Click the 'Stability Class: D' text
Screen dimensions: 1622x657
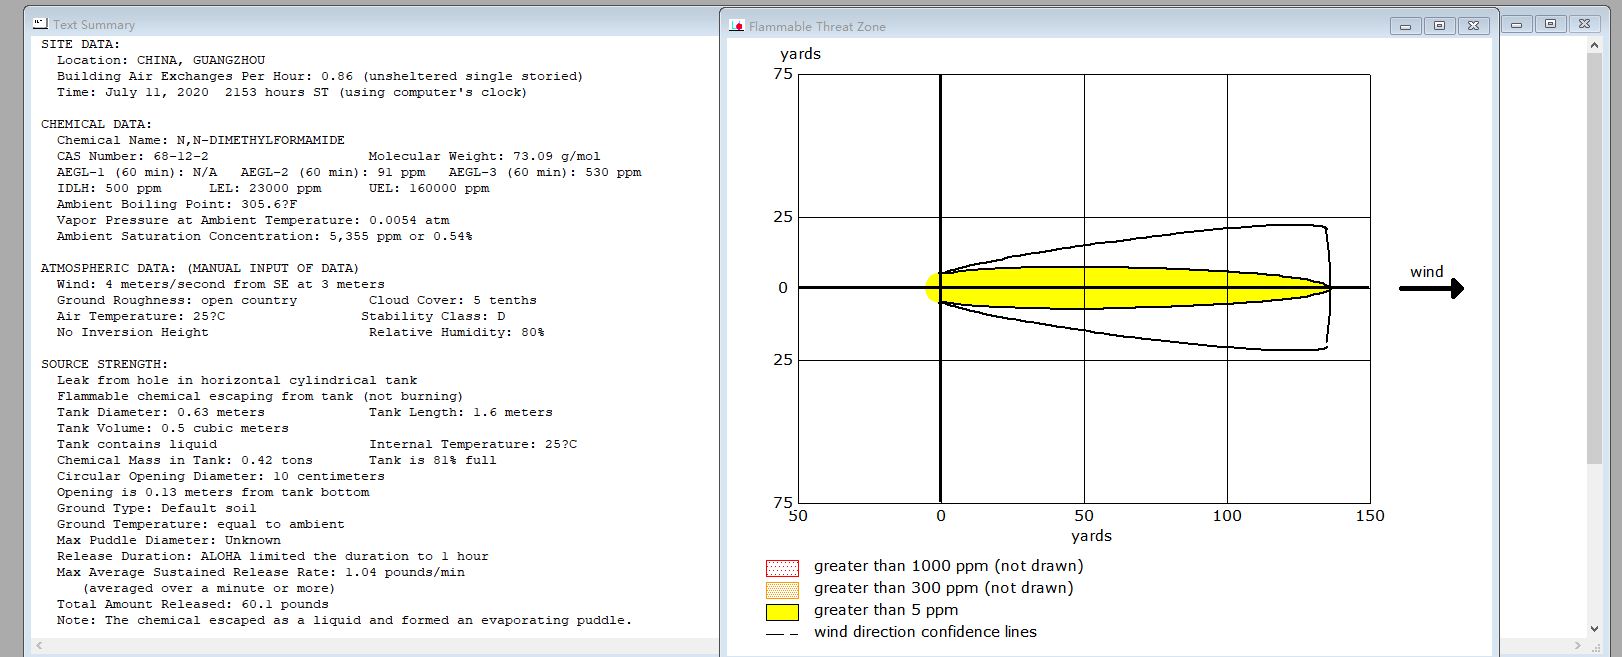click(433, 316)
